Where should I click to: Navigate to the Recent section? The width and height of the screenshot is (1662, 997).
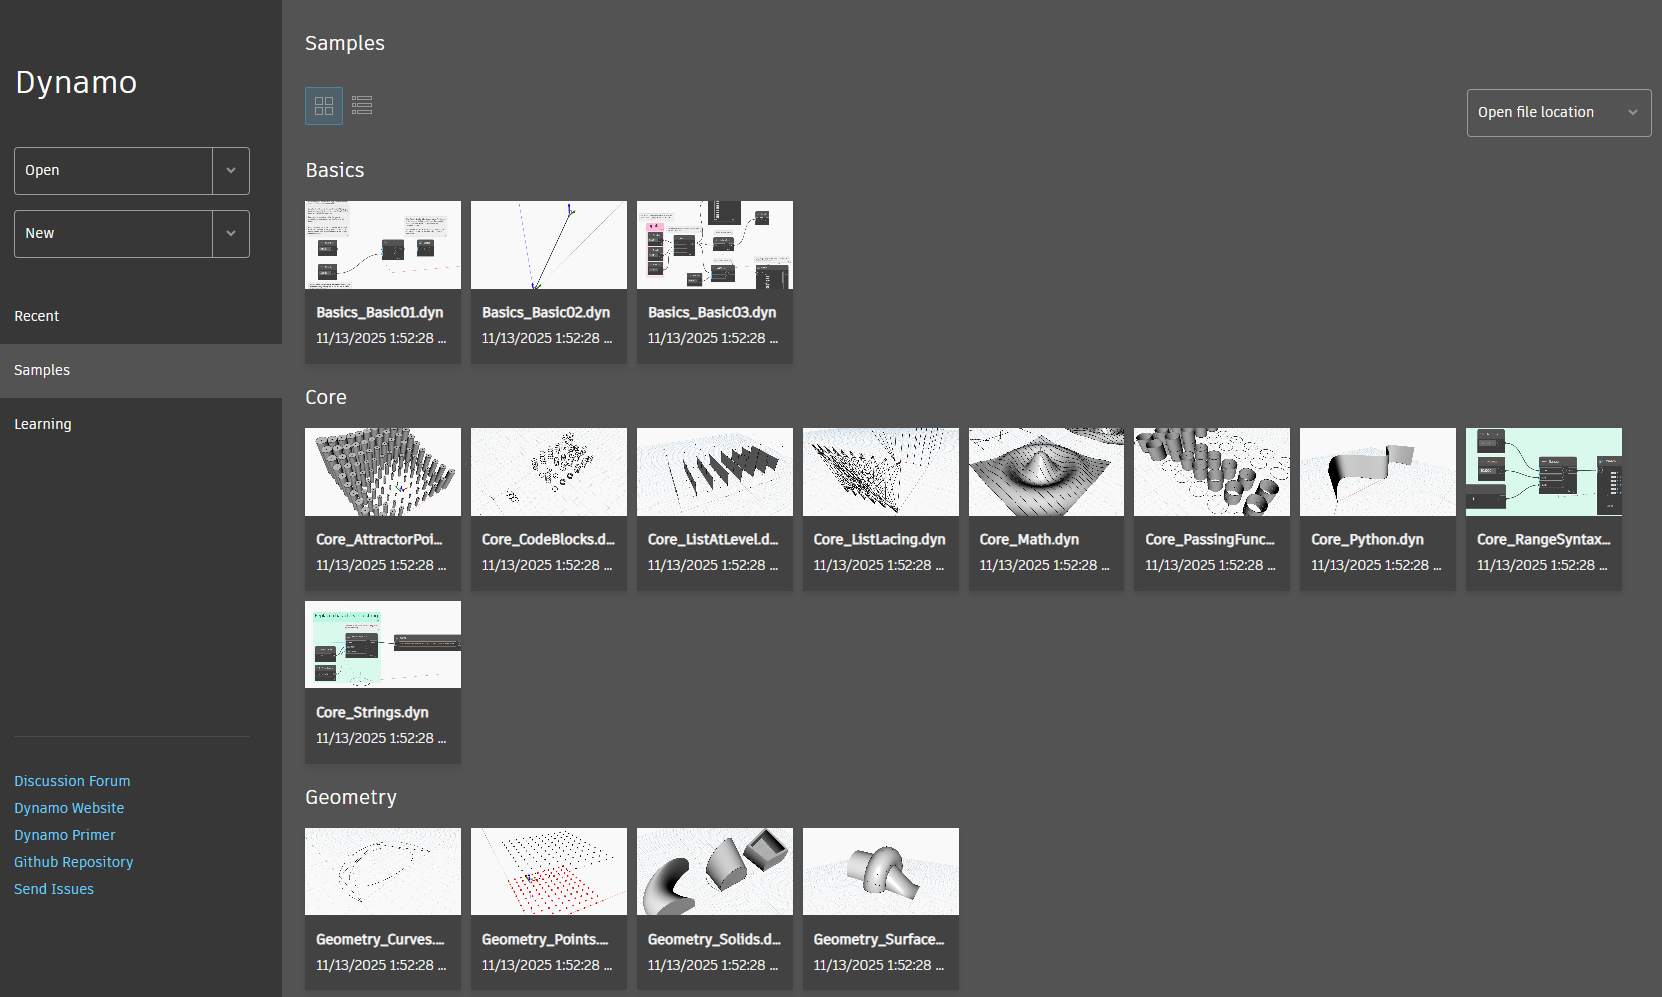(x=36, y=315)
